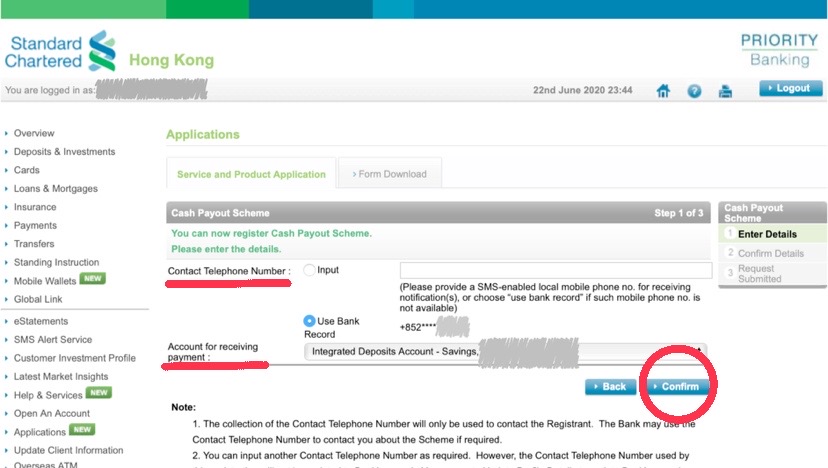Click the contact telephone number field

pyautogui.click(x=556, y=270)
